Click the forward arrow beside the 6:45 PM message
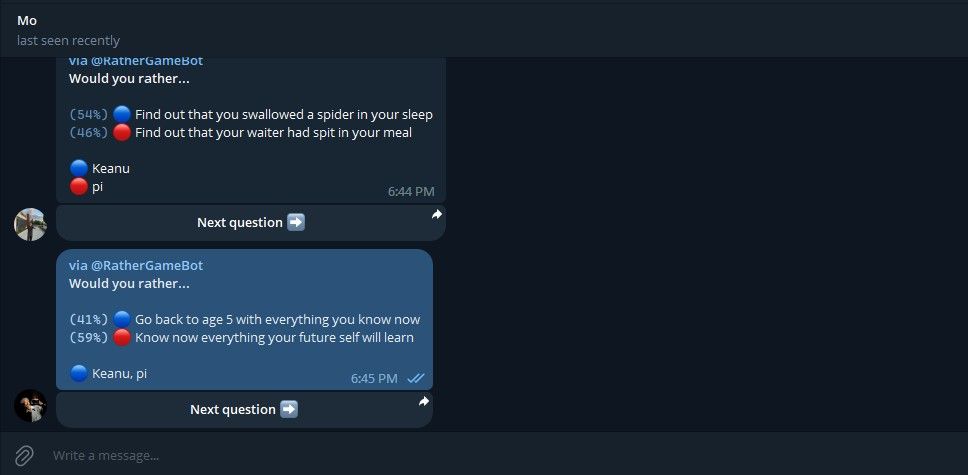This screenshot has height=475, width=968. (x=424, y=401)
